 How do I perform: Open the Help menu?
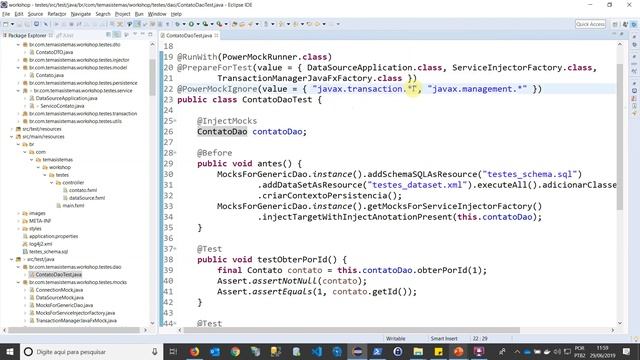point(176,14)
